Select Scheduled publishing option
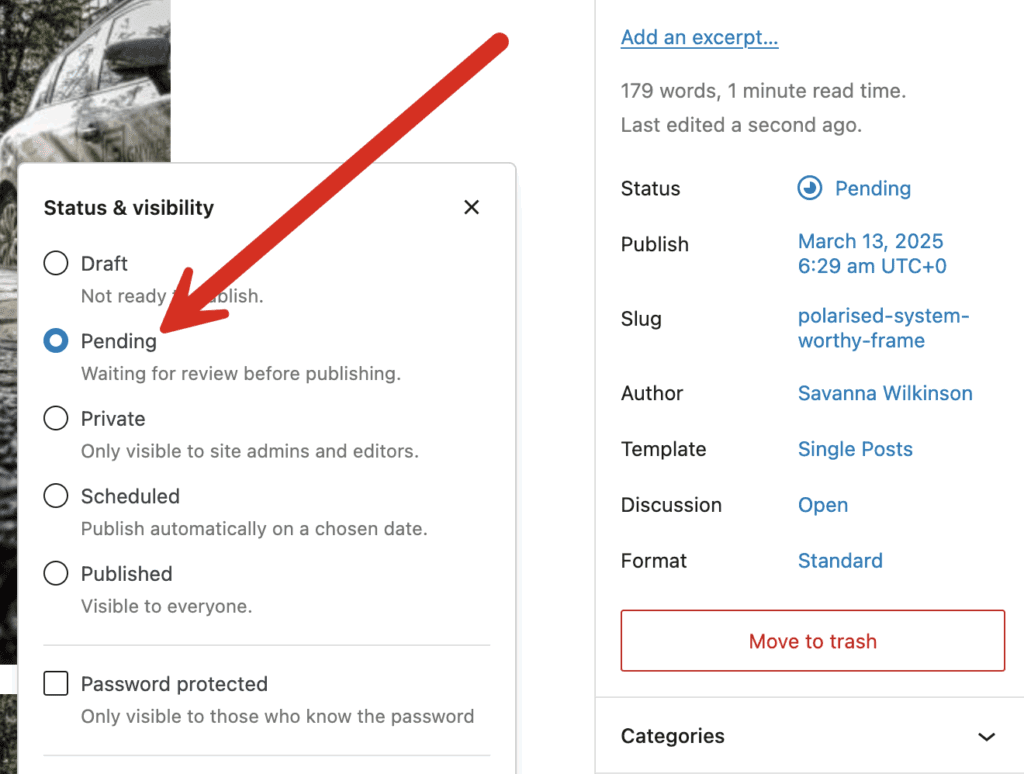The width and height of the screenshot is (1024, 774). [56, 496]
